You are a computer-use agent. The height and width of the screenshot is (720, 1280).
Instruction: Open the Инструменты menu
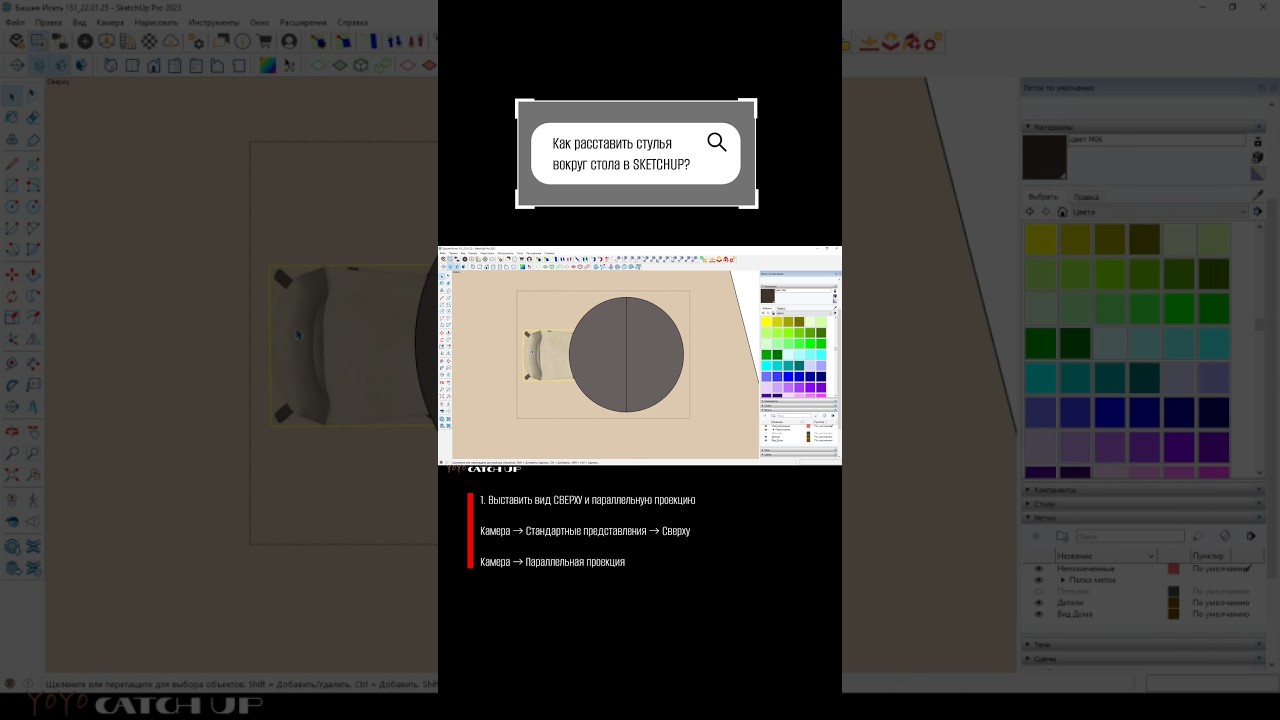214,22
